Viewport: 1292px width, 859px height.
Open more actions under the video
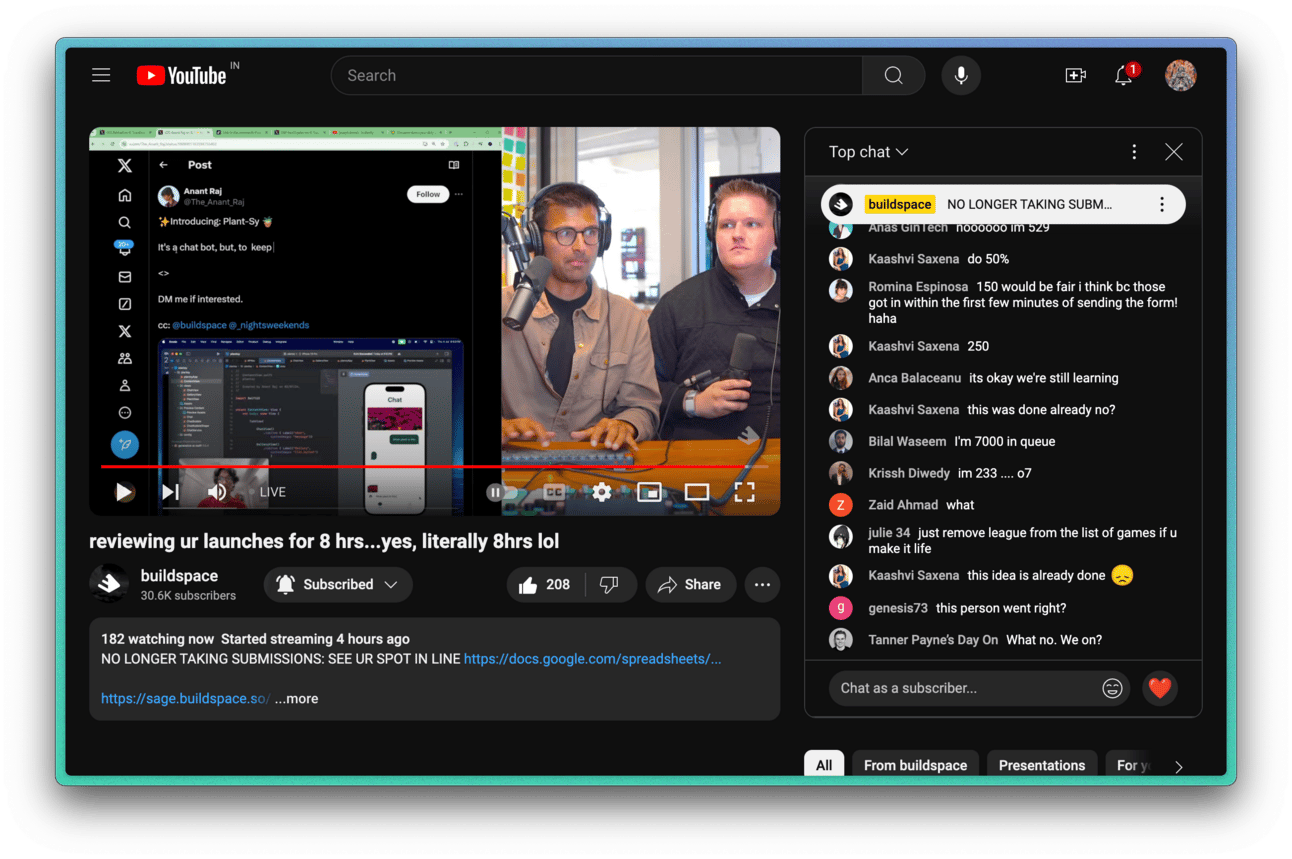[762, 584]
